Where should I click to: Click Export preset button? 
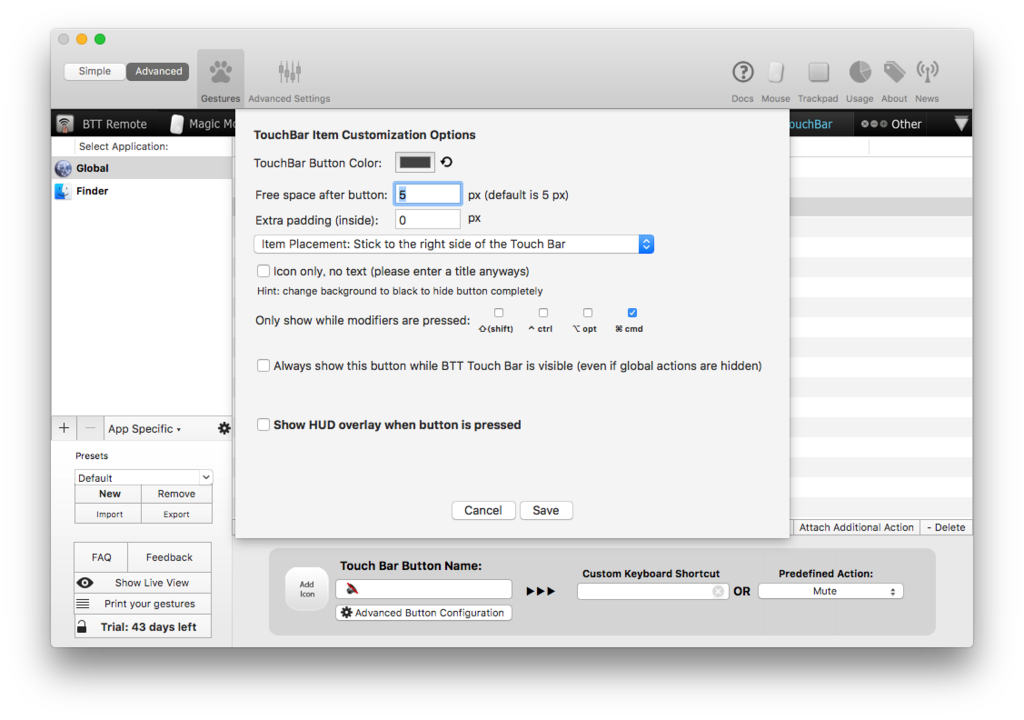(x=176, y=514)
